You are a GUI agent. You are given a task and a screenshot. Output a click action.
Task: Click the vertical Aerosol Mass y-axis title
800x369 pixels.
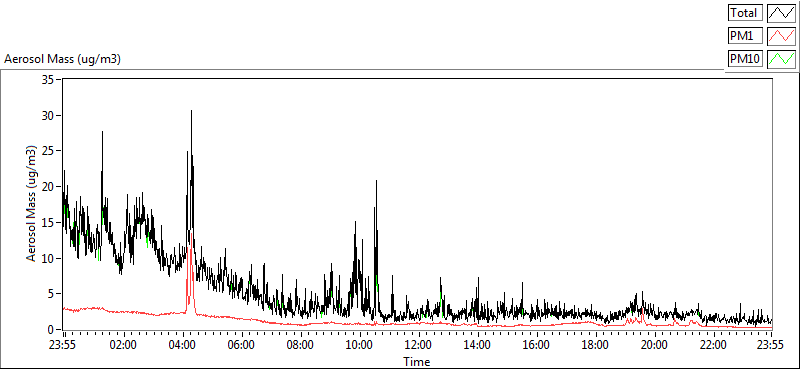tap(31, 204)
